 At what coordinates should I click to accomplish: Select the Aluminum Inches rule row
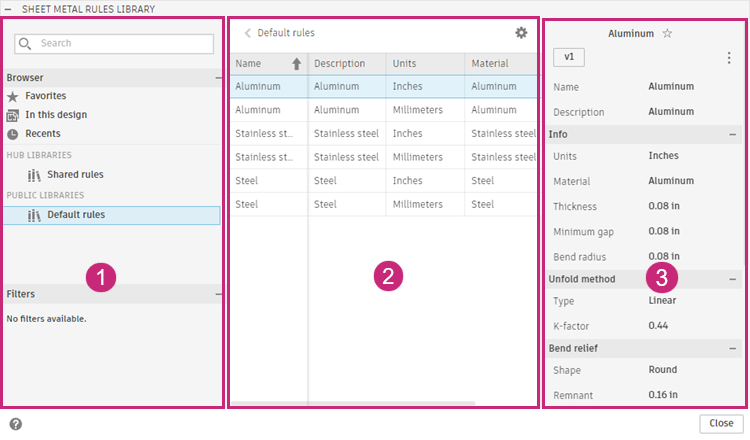coord(384,87)
